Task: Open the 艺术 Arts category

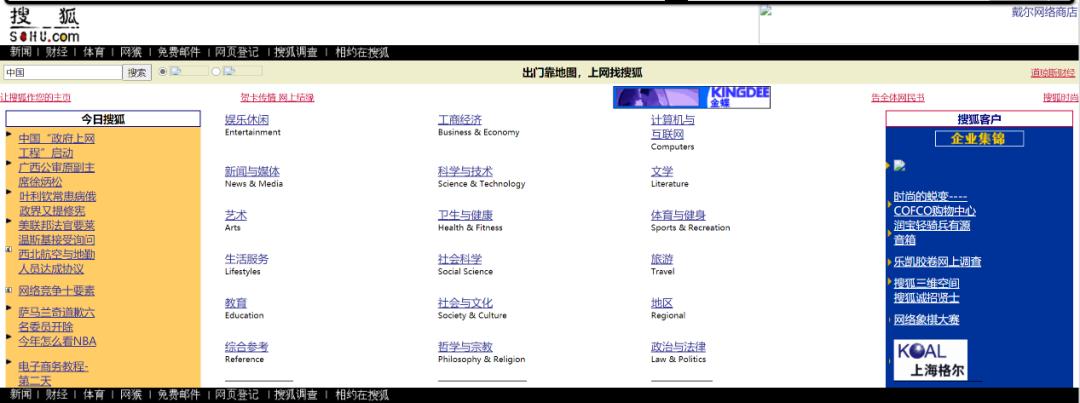Action: pyautogui.click(x=236, y=216)
